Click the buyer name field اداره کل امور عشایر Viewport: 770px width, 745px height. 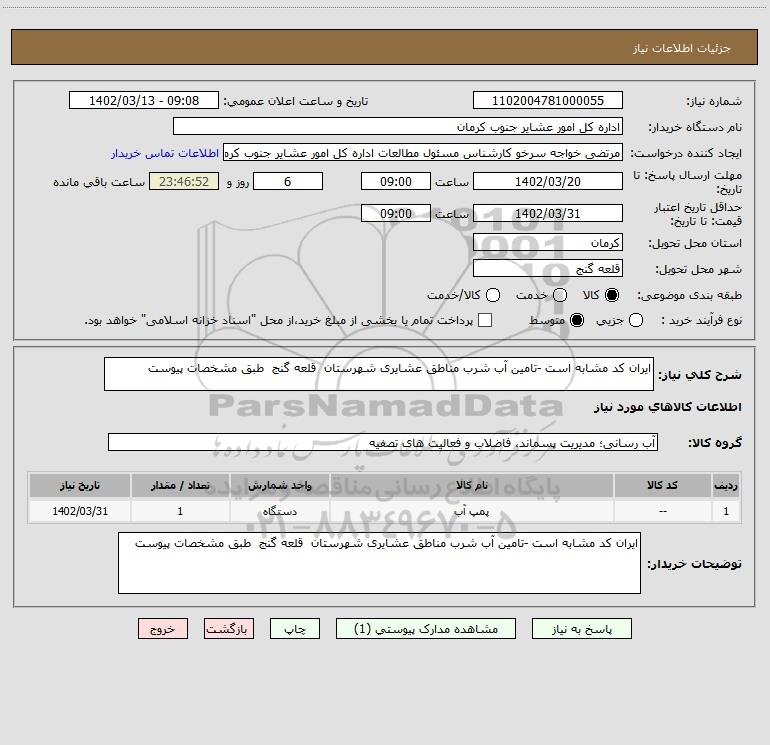(x=398, y=127)
